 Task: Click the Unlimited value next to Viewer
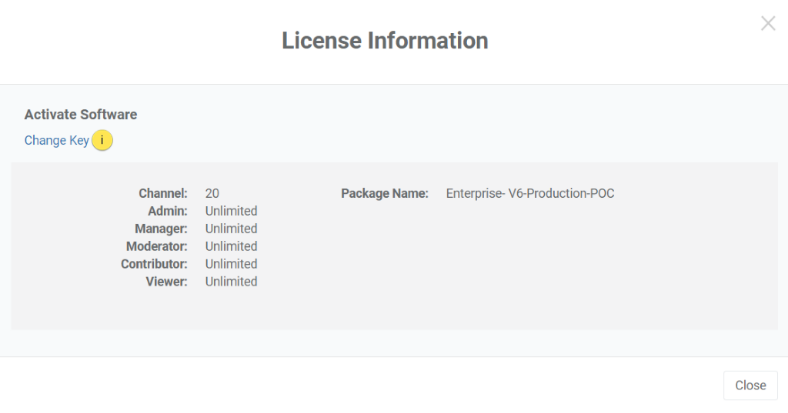pos(231,282)
